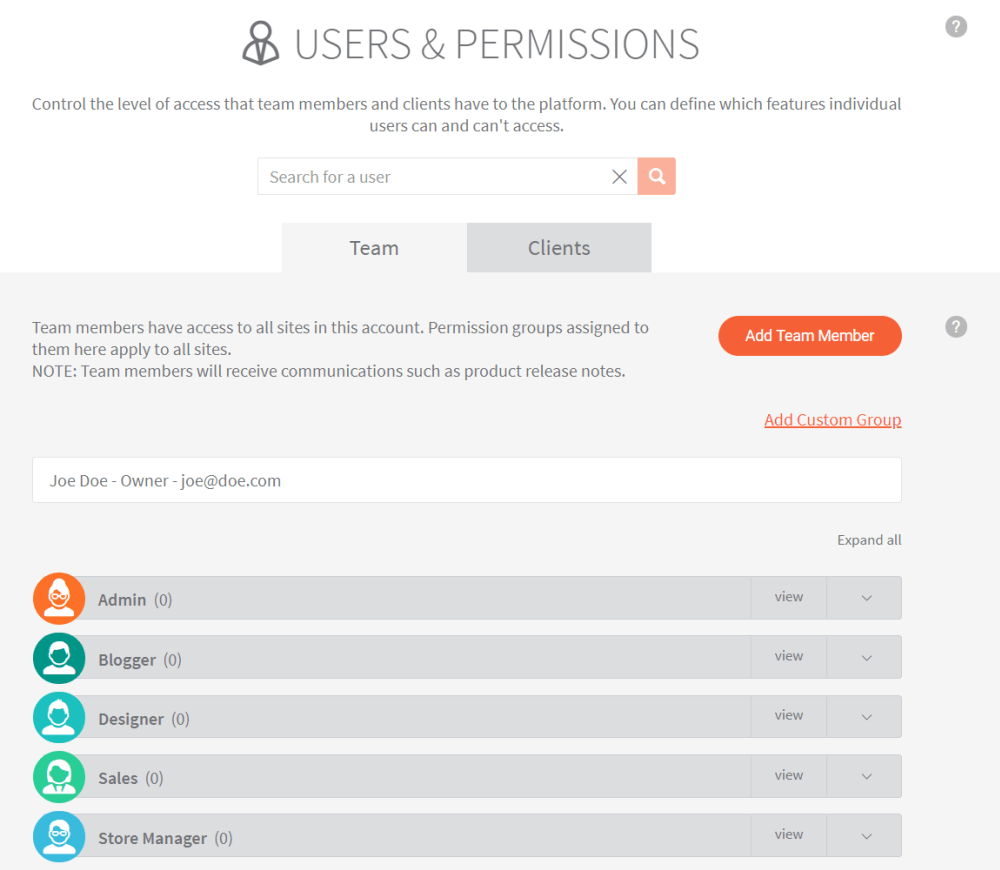
Task: Click Expand all to open every group
Action: pyautogui.click(x=869, y=540)
